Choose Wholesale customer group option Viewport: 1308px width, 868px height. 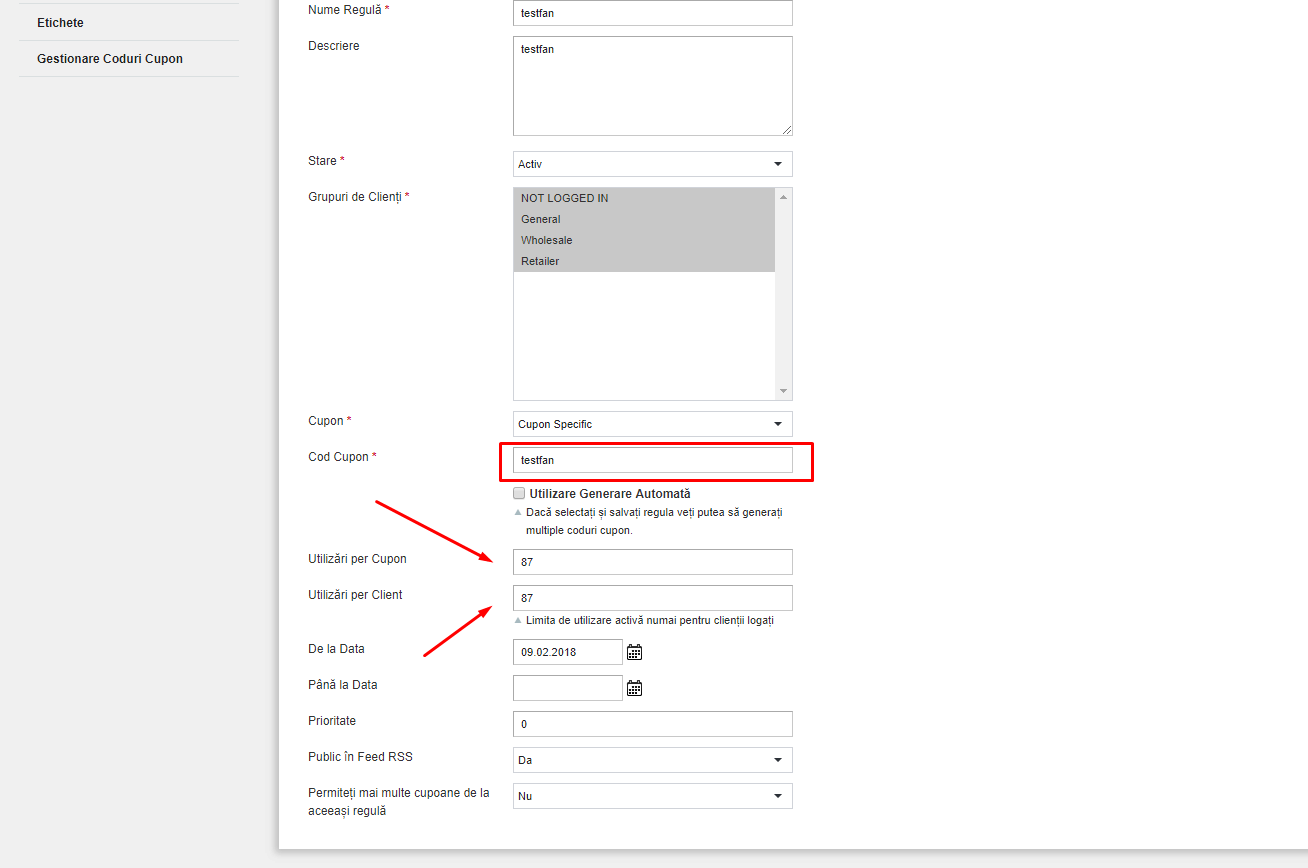pos(644,240)
